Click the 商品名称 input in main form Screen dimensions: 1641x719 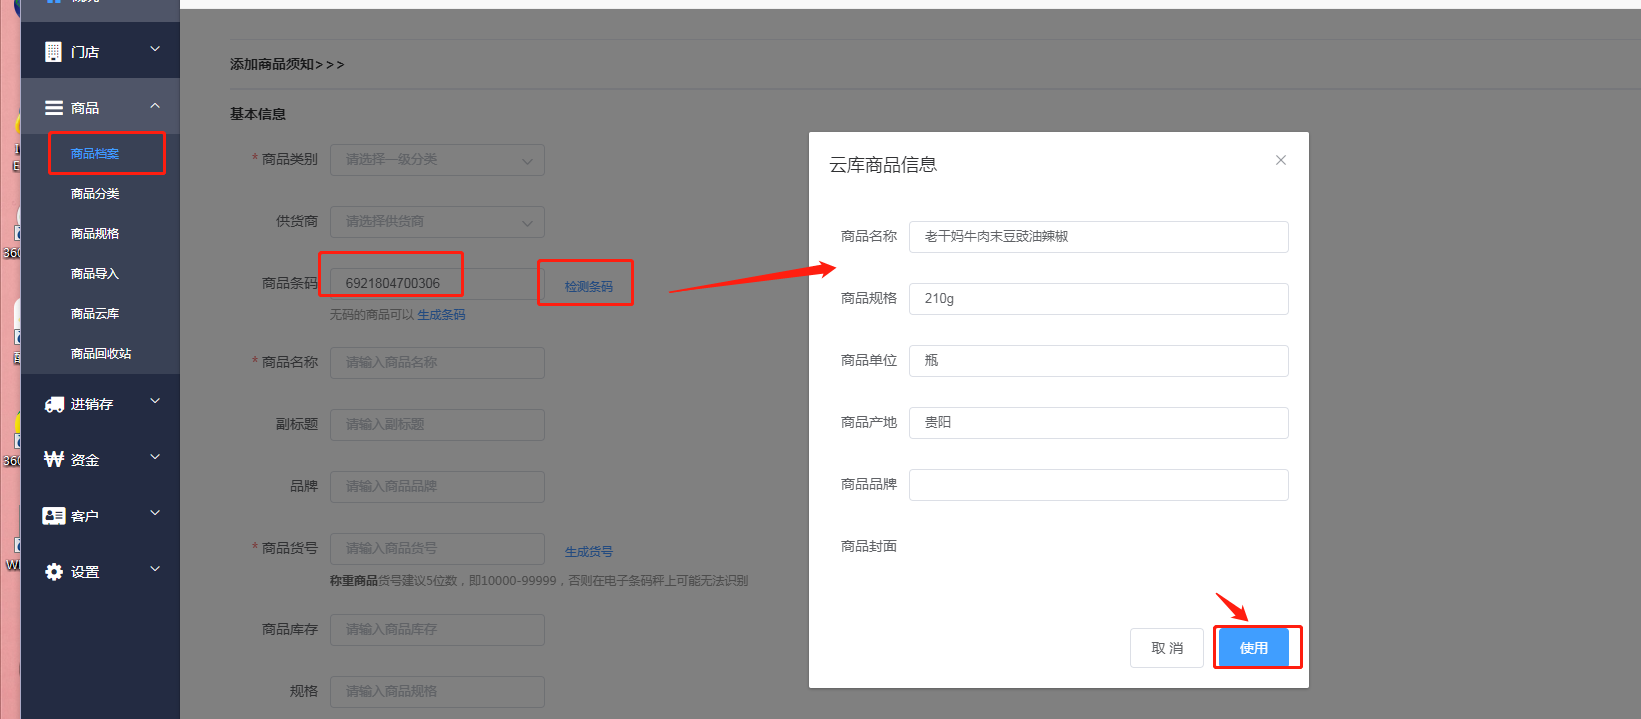click(x=437, y=363)
